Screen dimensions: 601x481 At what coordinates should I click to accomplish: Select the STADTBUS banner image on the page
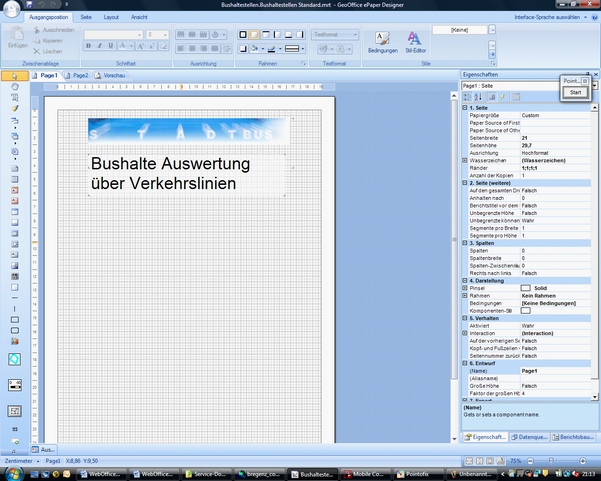pyautogui.click(x=189, y=130)
